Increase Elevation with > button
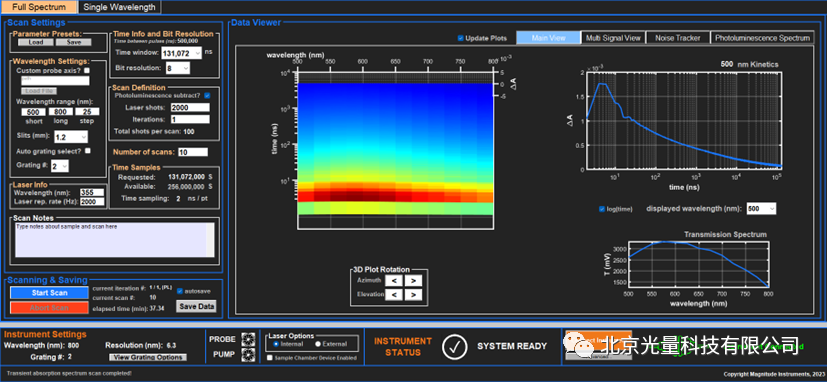The image size is (827, 382). click(x=414, y=294)
